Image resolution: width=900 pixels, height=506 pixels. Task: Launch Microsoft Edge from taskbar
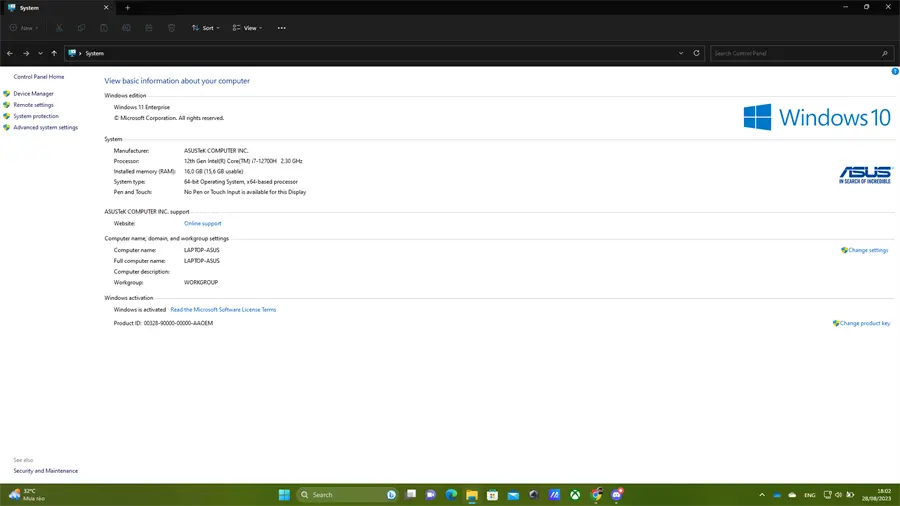point(451,495)
